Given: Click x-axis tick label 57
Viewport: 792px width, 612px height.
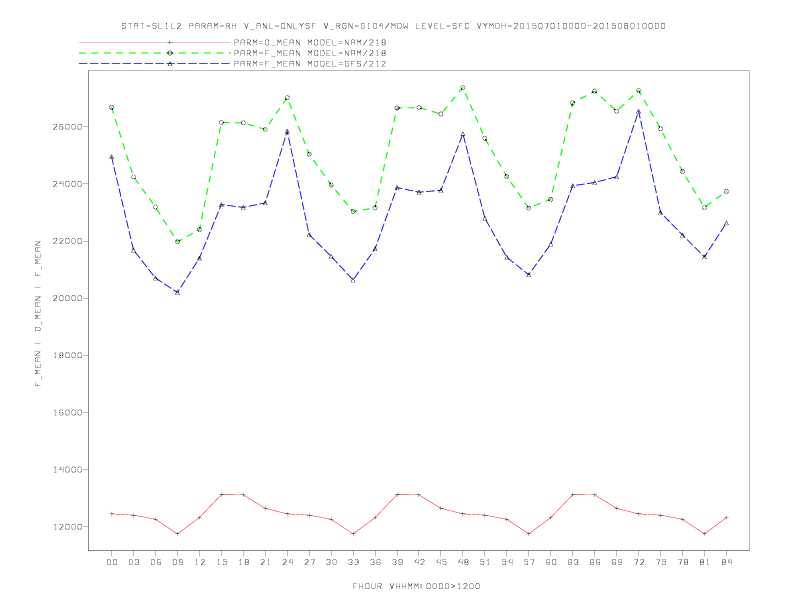Looking at the screenshot, I should tap(529, 562).
